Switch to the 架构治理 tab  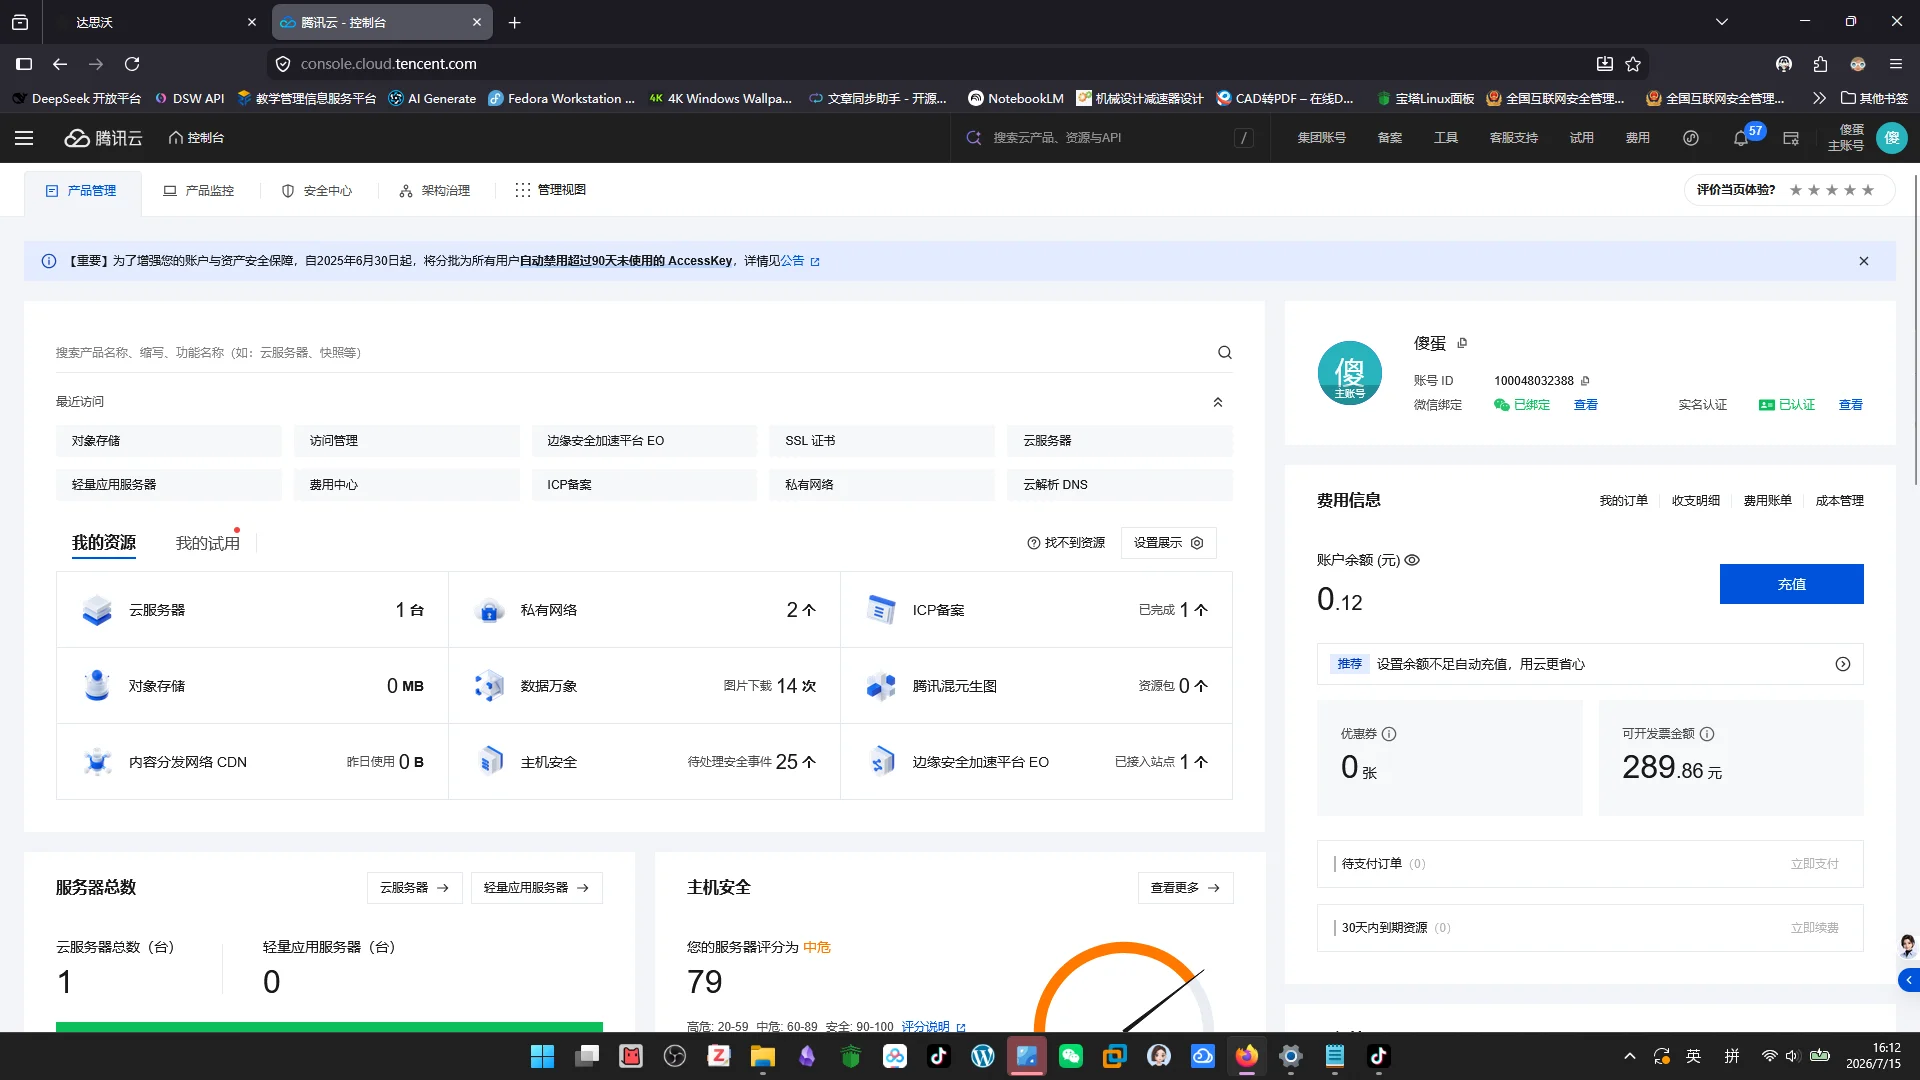435,191
